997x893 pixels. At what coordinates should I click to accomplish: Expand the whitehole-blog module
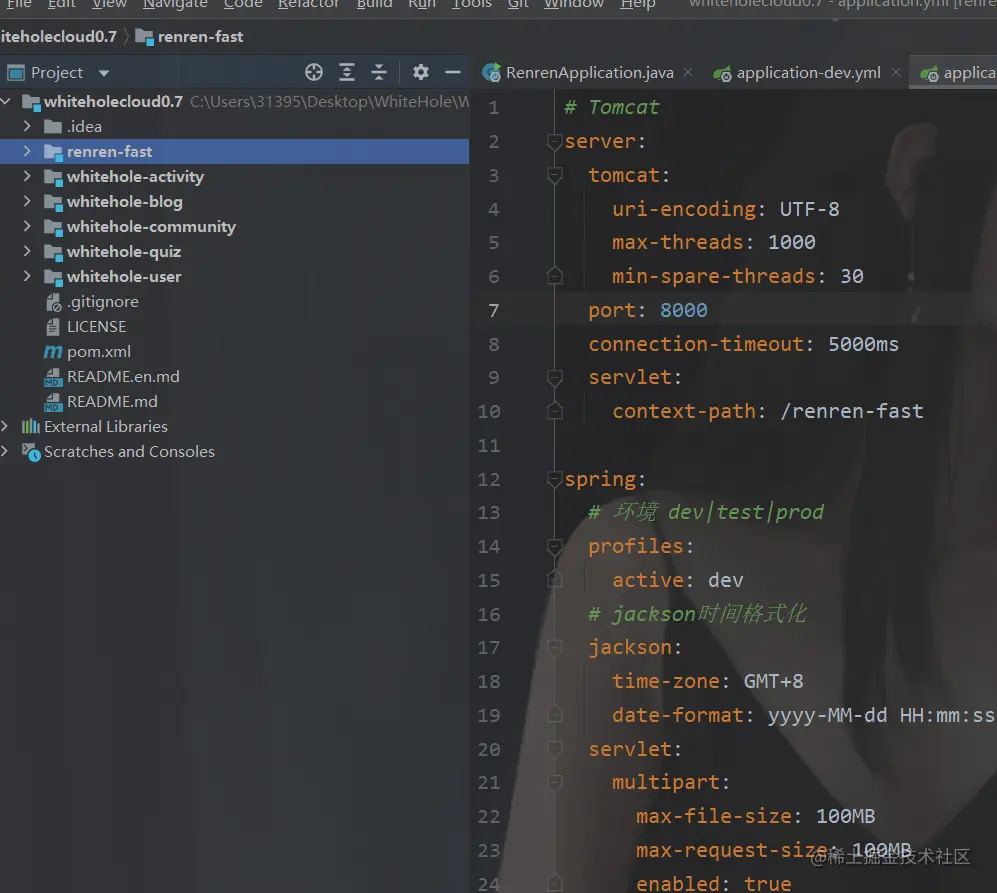[27, 201]
